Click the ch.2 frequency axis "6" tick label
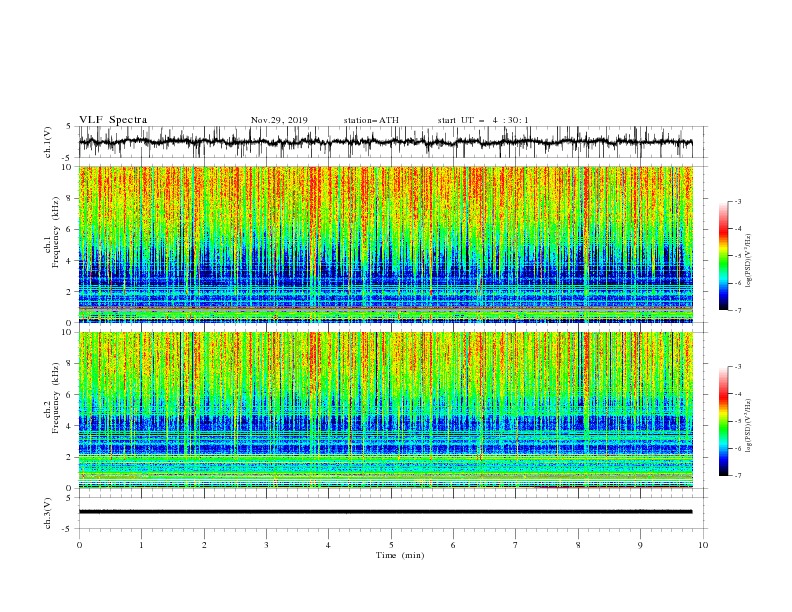The image size is (792, 612). 69,395
